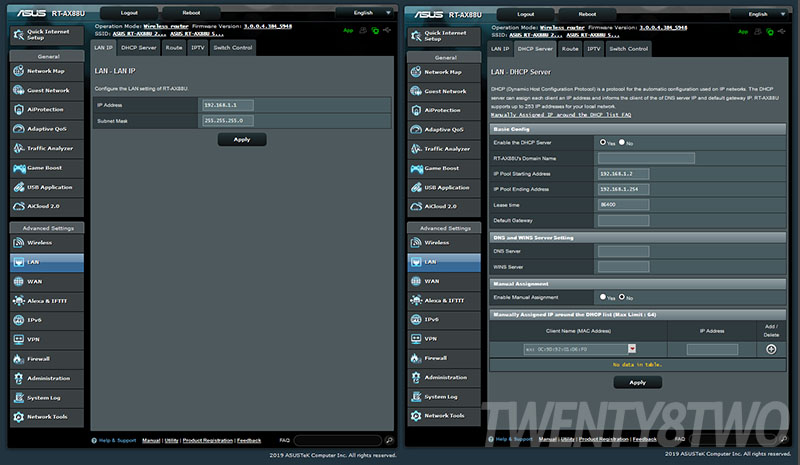Viewport: 800px width, 465px height.
Task: Click the Lease time field
Action: tap(623, 205)
